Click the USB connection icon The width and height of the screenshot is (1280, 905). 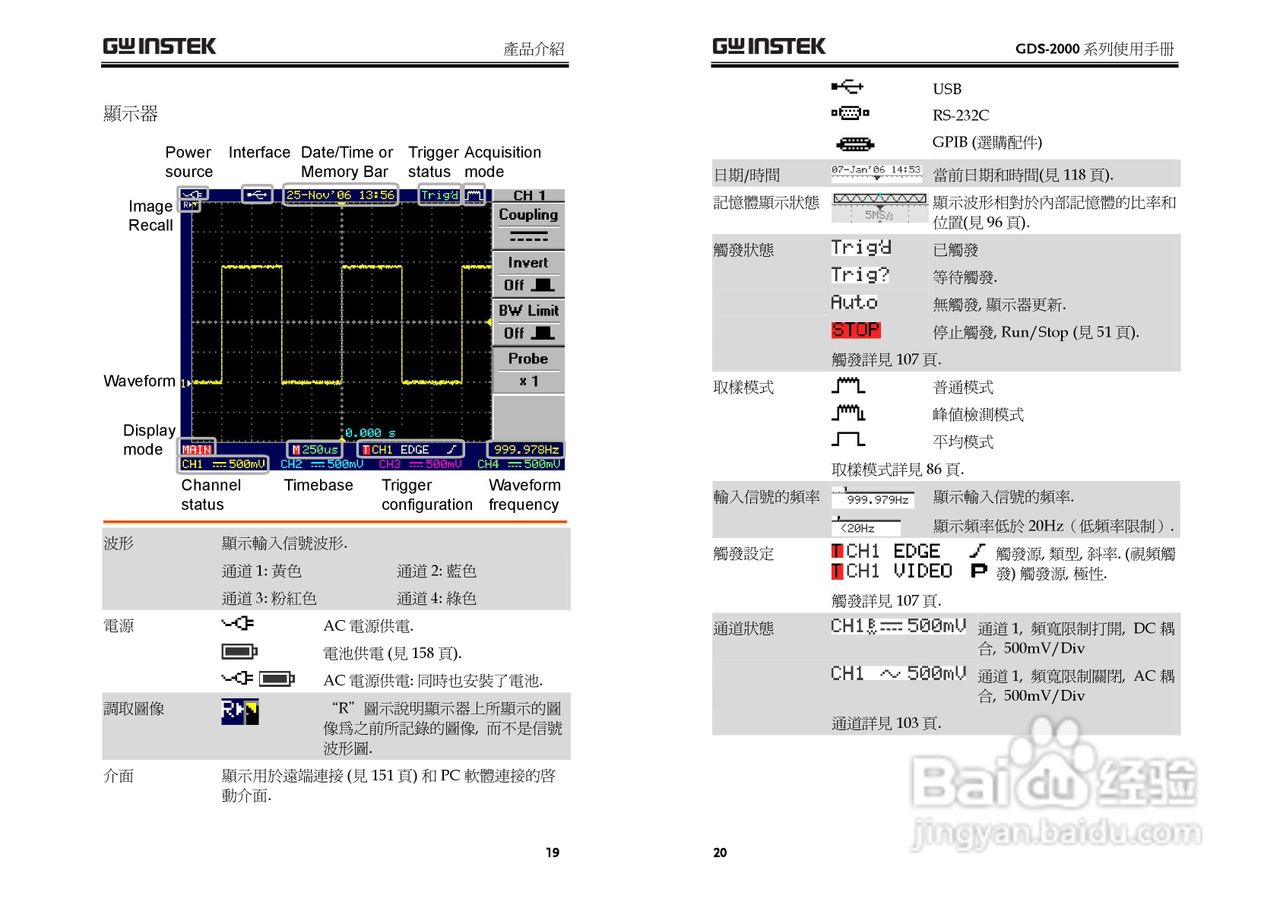pyautogui.click(x=848, y=88)
